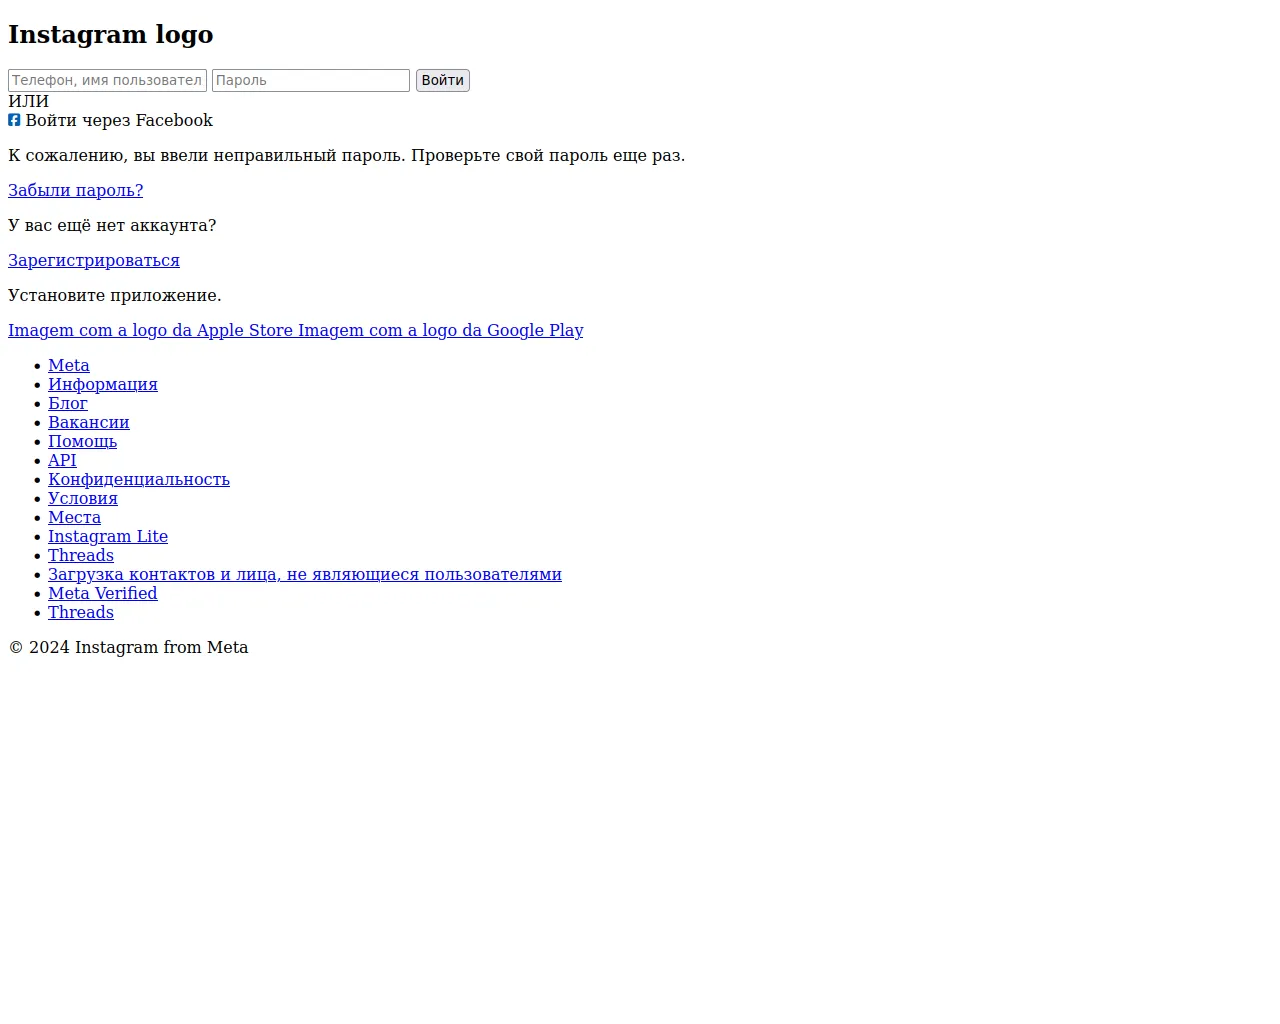1280x1024 pixels.
Task: Click the У вас ещё нет аккаунта? text
Action: coord(112,225)
